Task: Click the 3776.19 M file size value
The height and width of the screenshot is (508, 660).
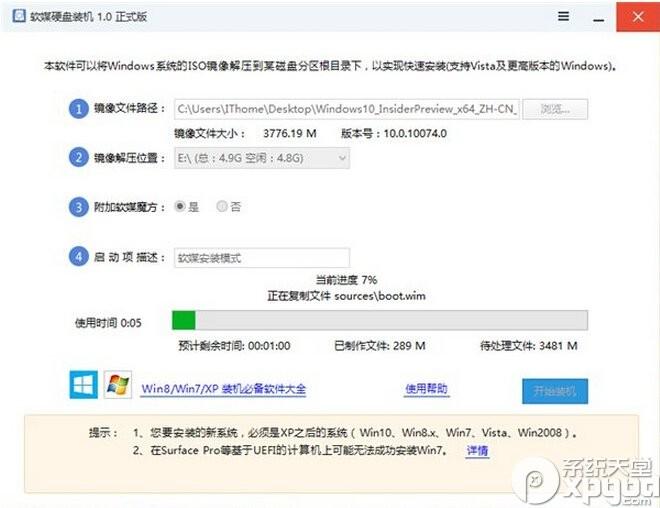Action: point(290,134)
